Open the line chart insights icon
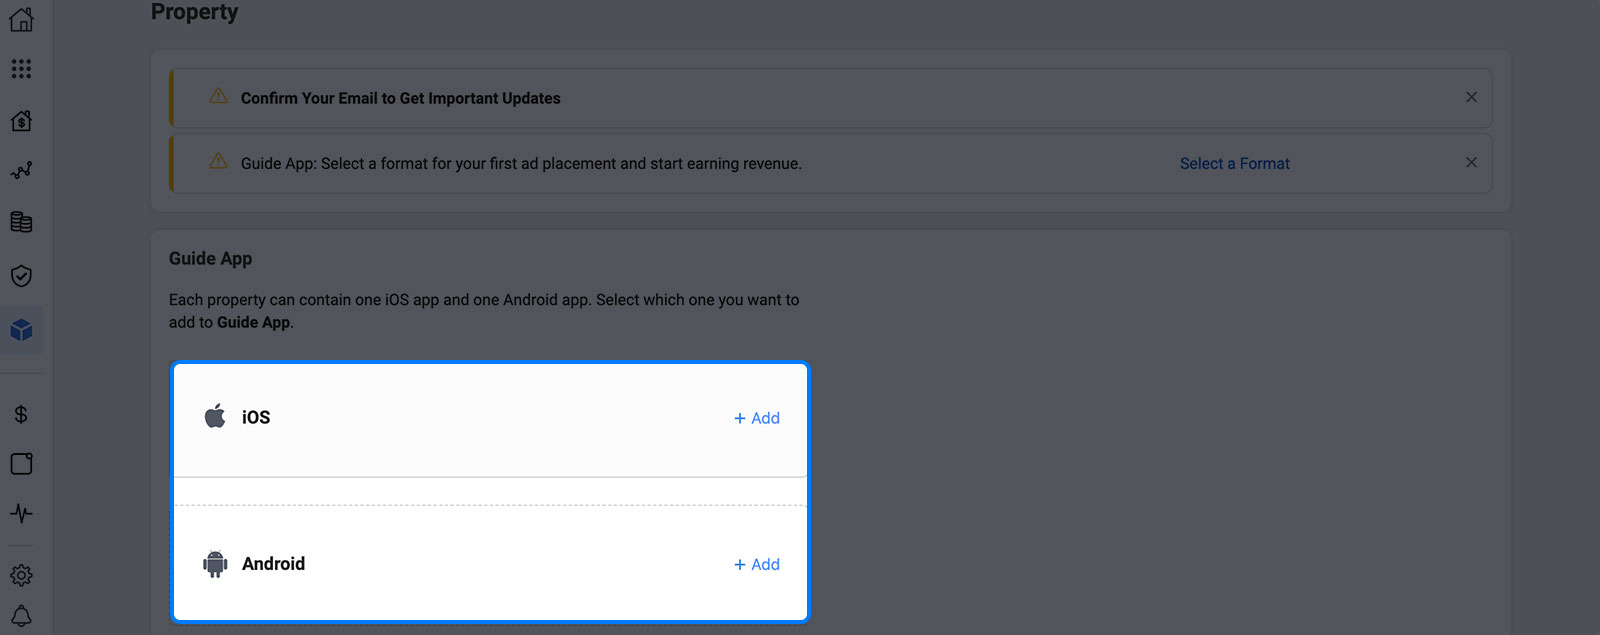The height and width of the screenshot is (635, 1600). (x=21, y=171)
